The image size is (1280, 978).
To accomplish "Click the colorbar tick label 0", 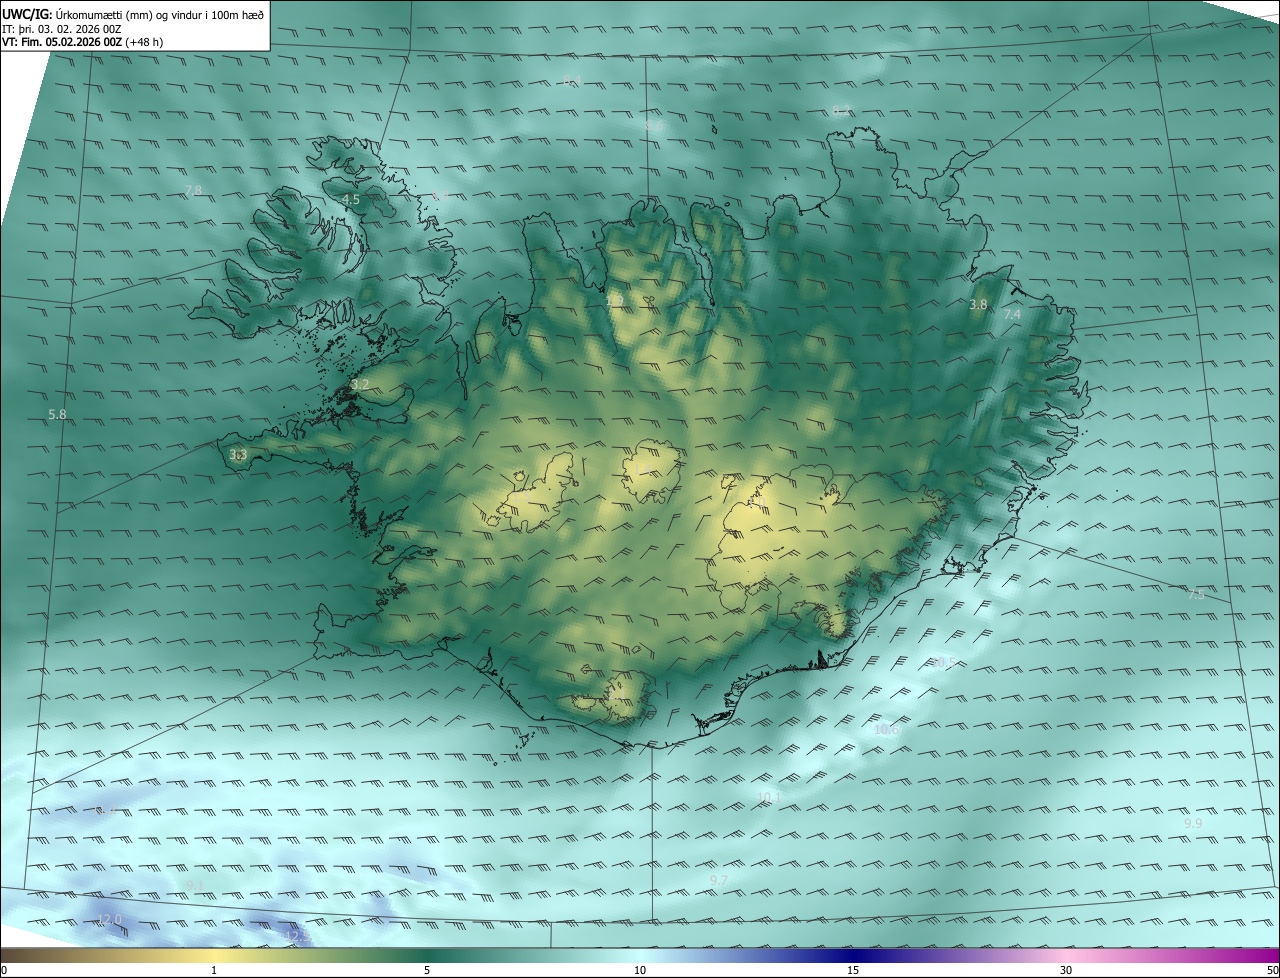I will point(4,970).
